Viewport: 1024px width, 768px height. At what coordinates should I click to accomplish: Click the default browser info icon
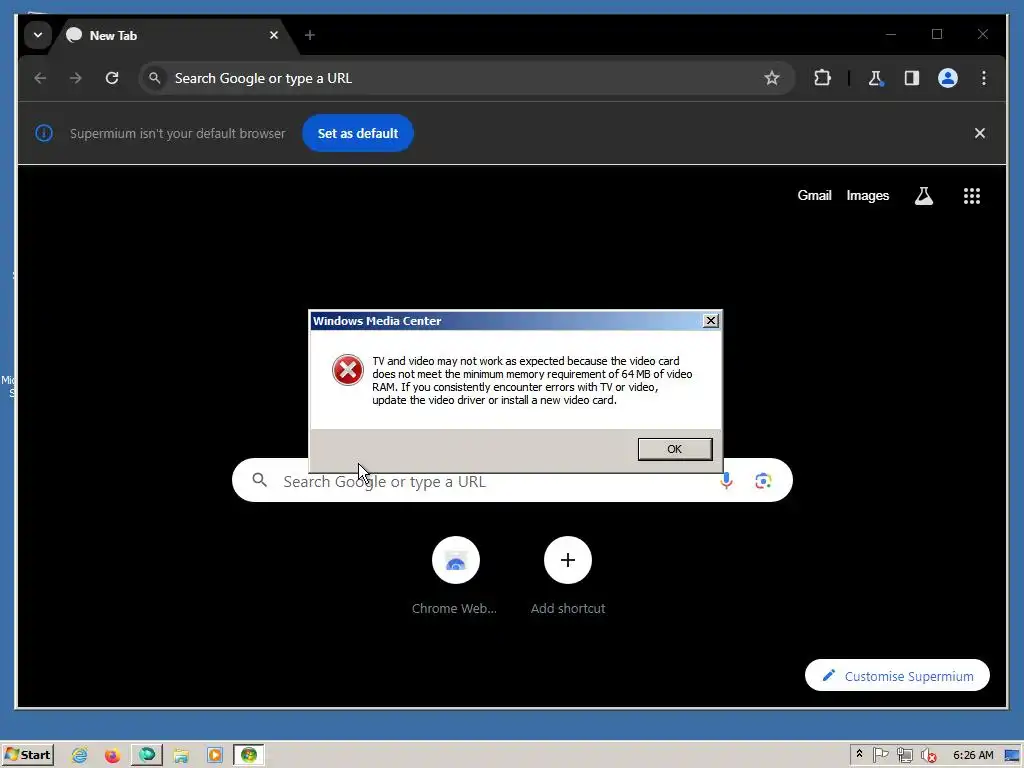coord(44,133)
